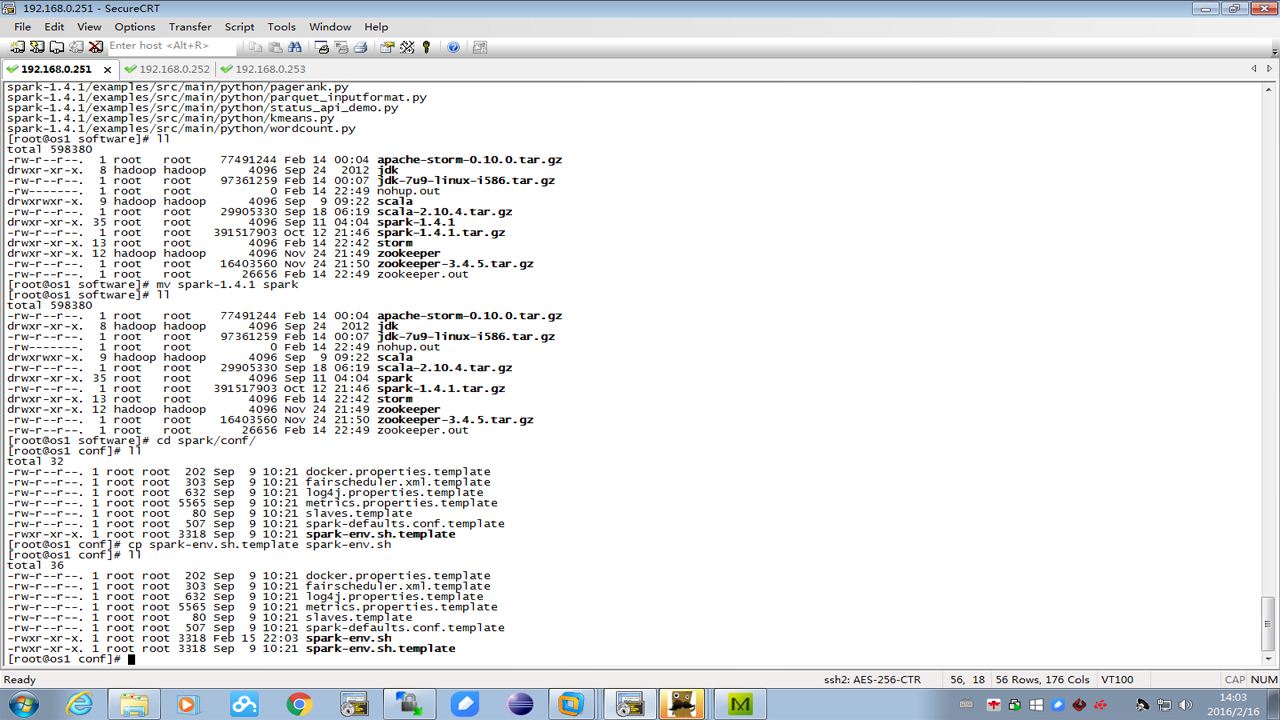Open Help with the blue question icon
Image resolution: width=1280 pixels, height=720 pixels.
(x=453, y=47)
